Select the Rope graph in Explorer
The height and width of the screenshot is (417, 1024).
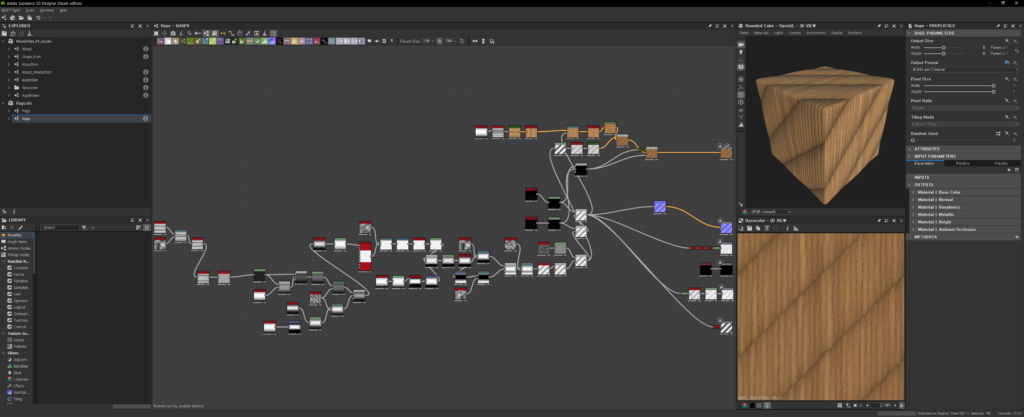[26, 118]
